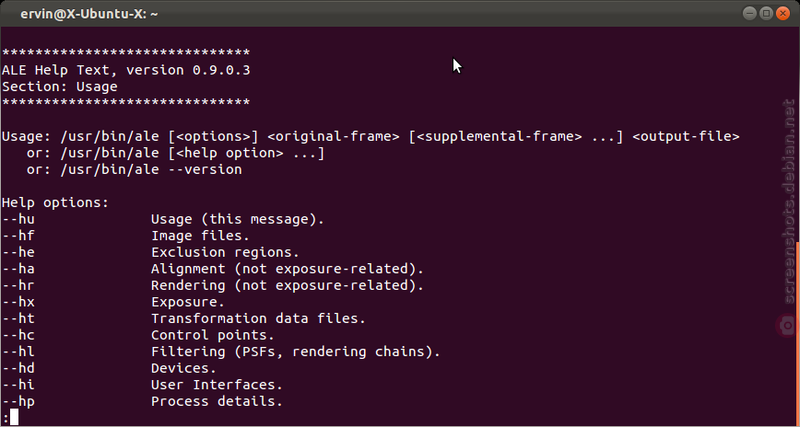
Task: Click the --hc Control points line
Action: coord(138,335)
